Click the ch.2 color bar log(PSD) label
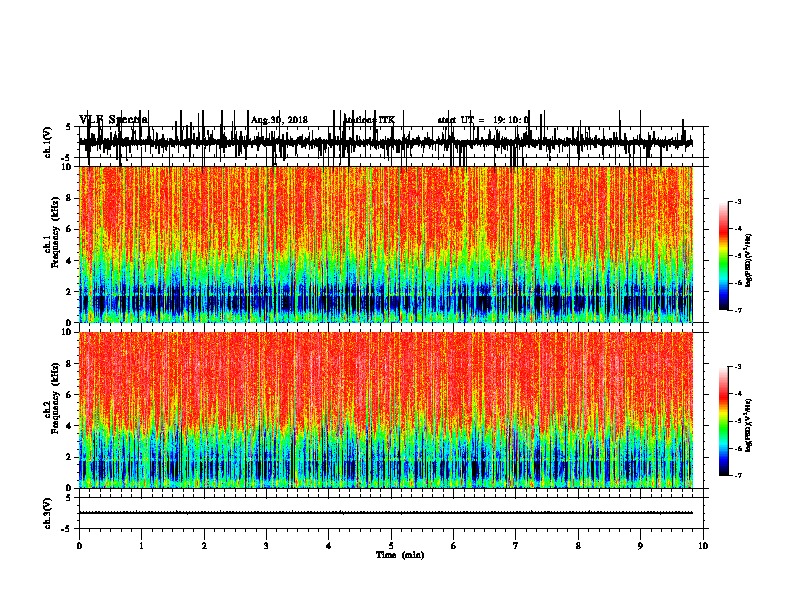The width and height of the screenshot is (792, 612). click(x=749, y=426)
